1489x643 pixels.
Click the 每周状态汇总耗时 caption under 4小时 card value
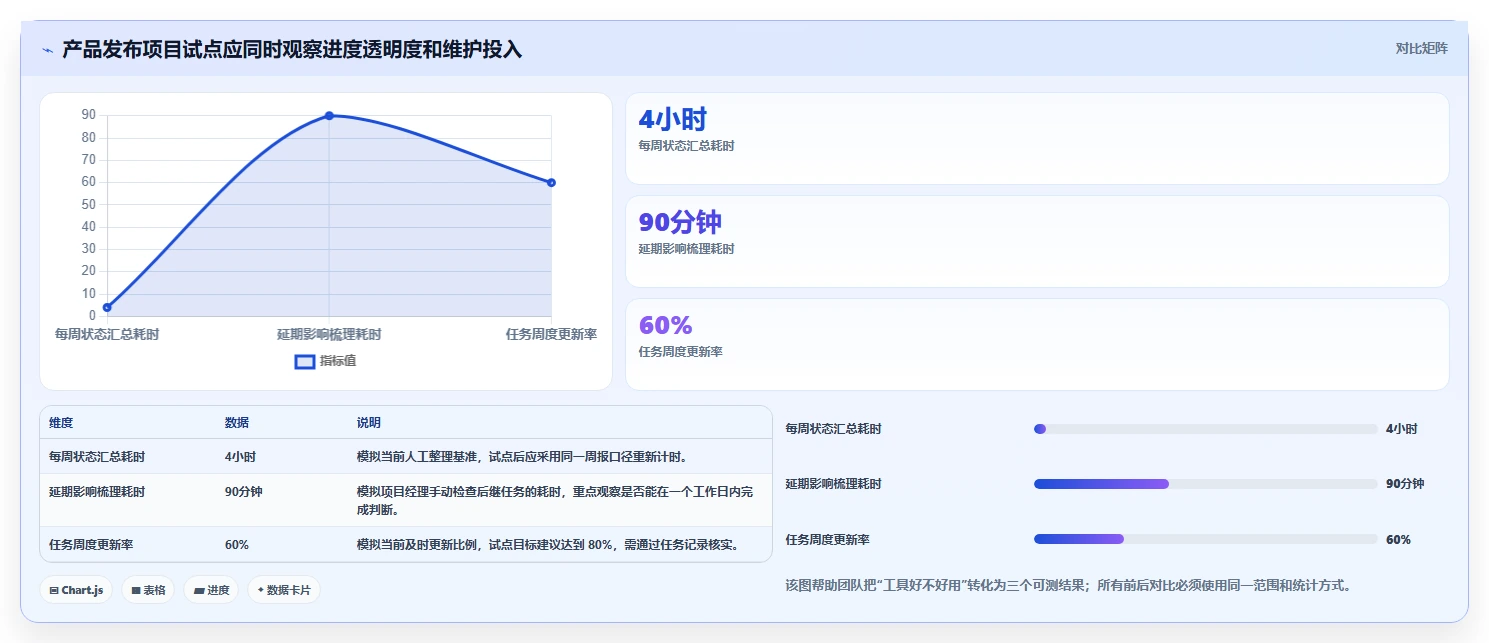[x=687, y=146]
